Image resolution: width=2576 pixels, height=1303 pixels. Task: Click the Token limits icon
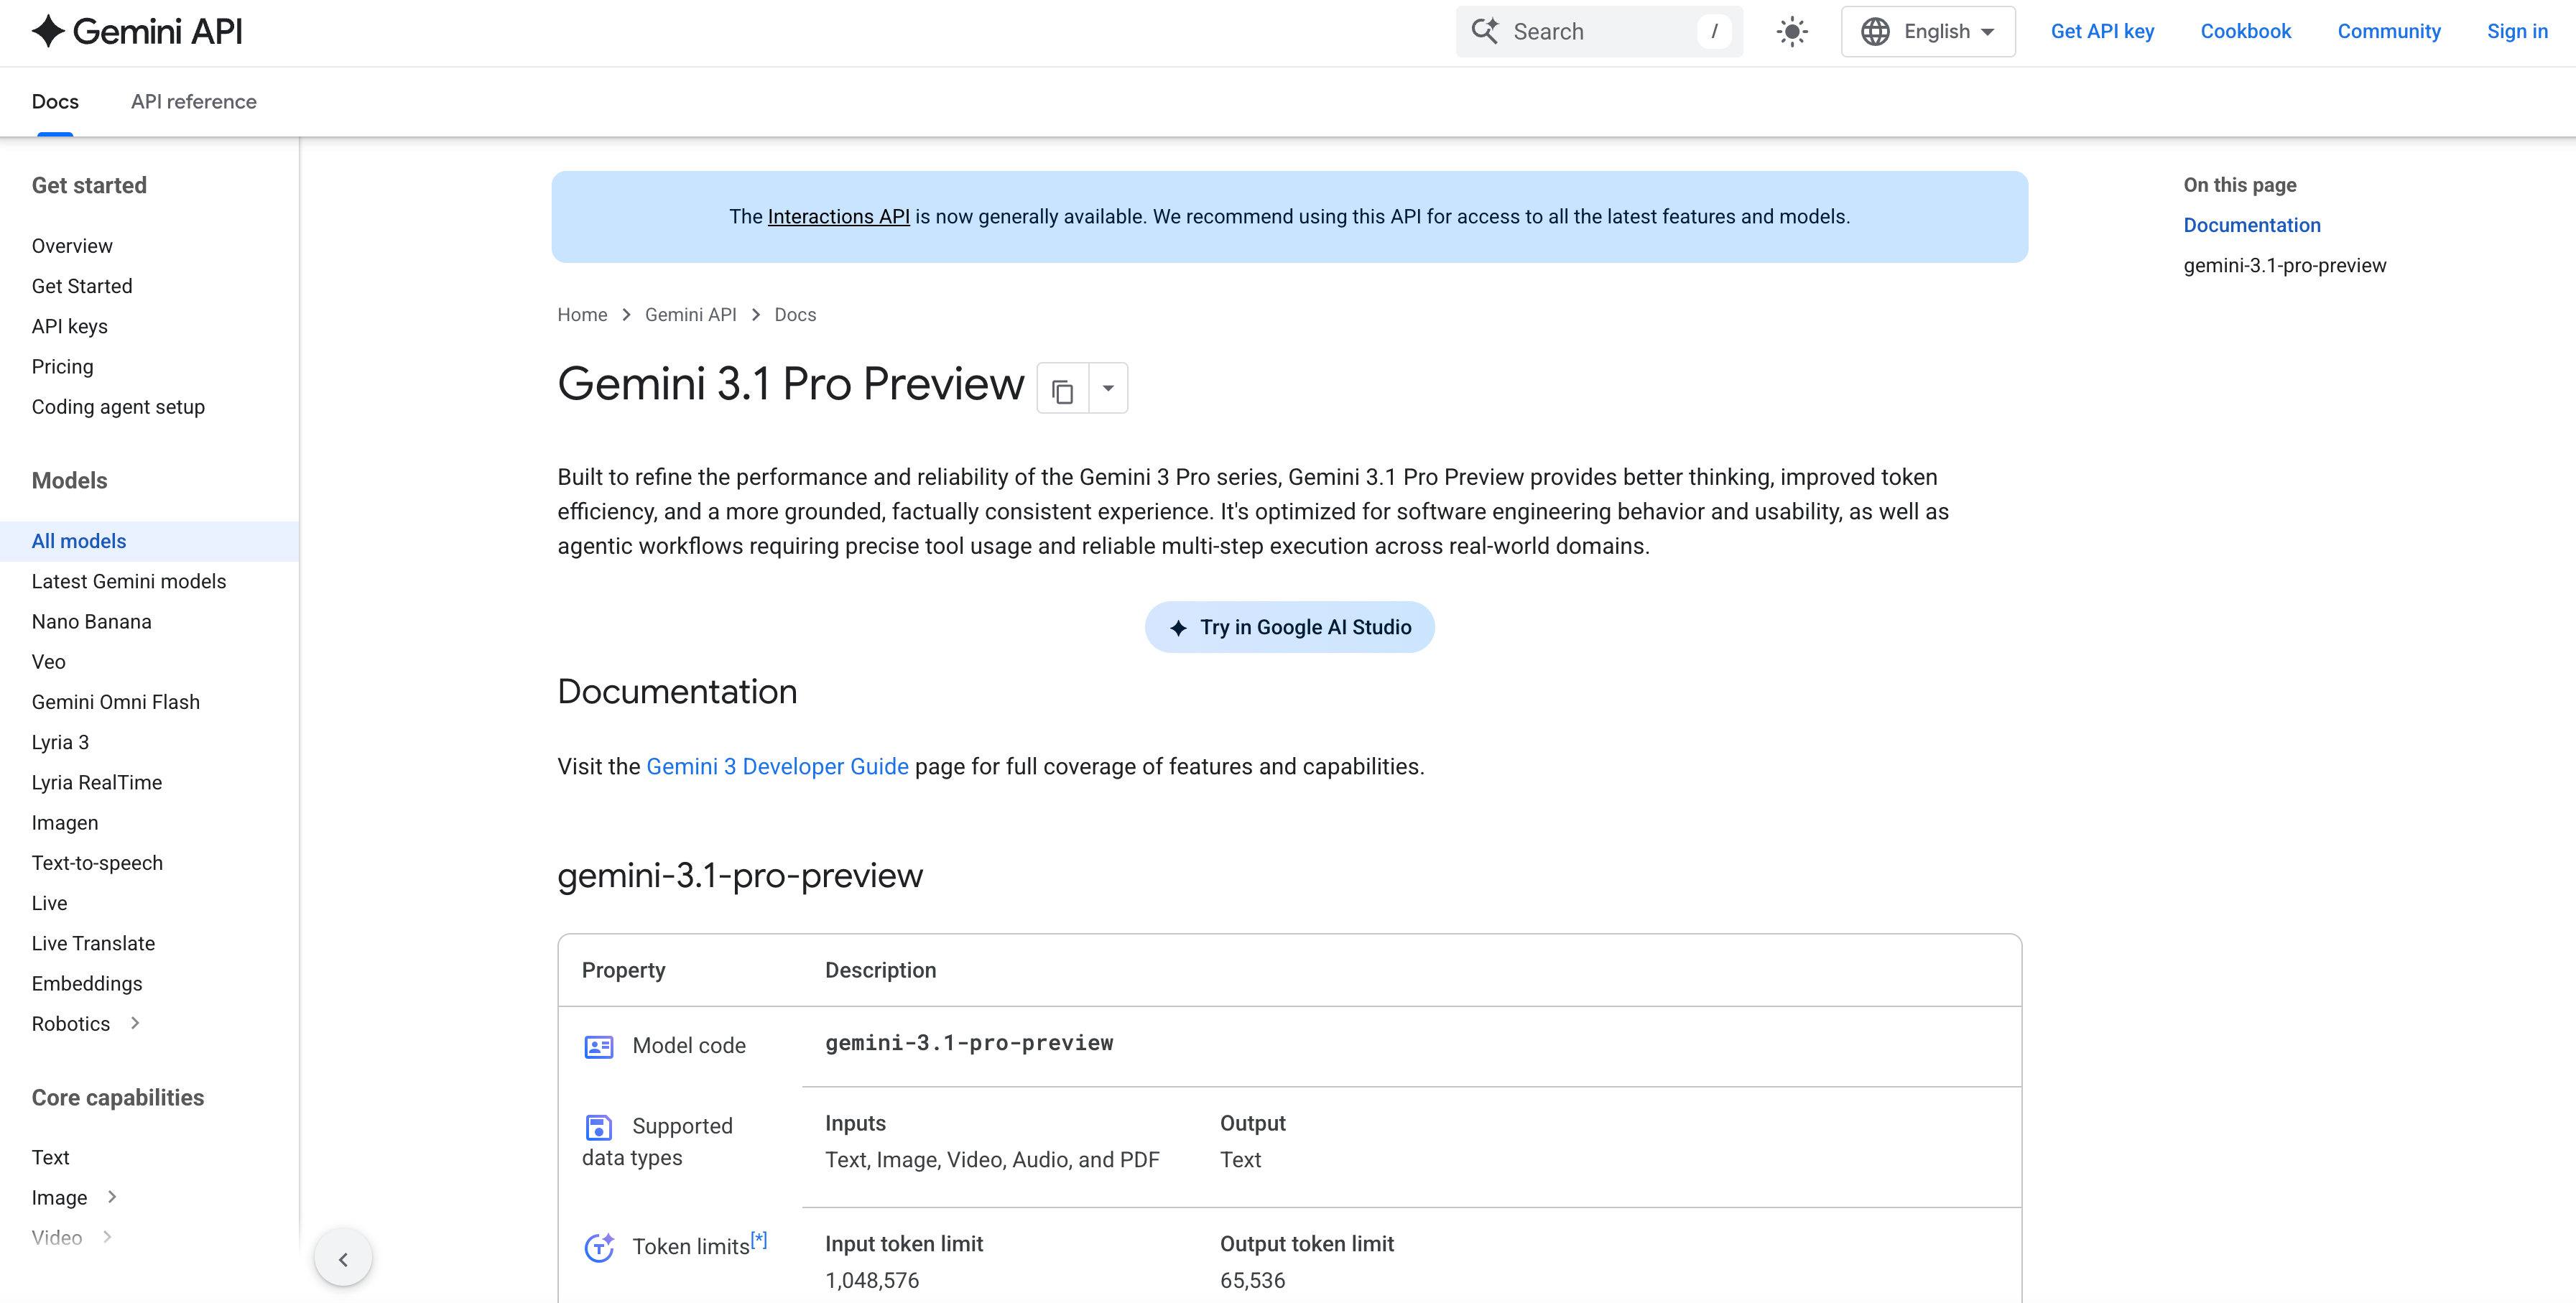[x=599, y=1247]
